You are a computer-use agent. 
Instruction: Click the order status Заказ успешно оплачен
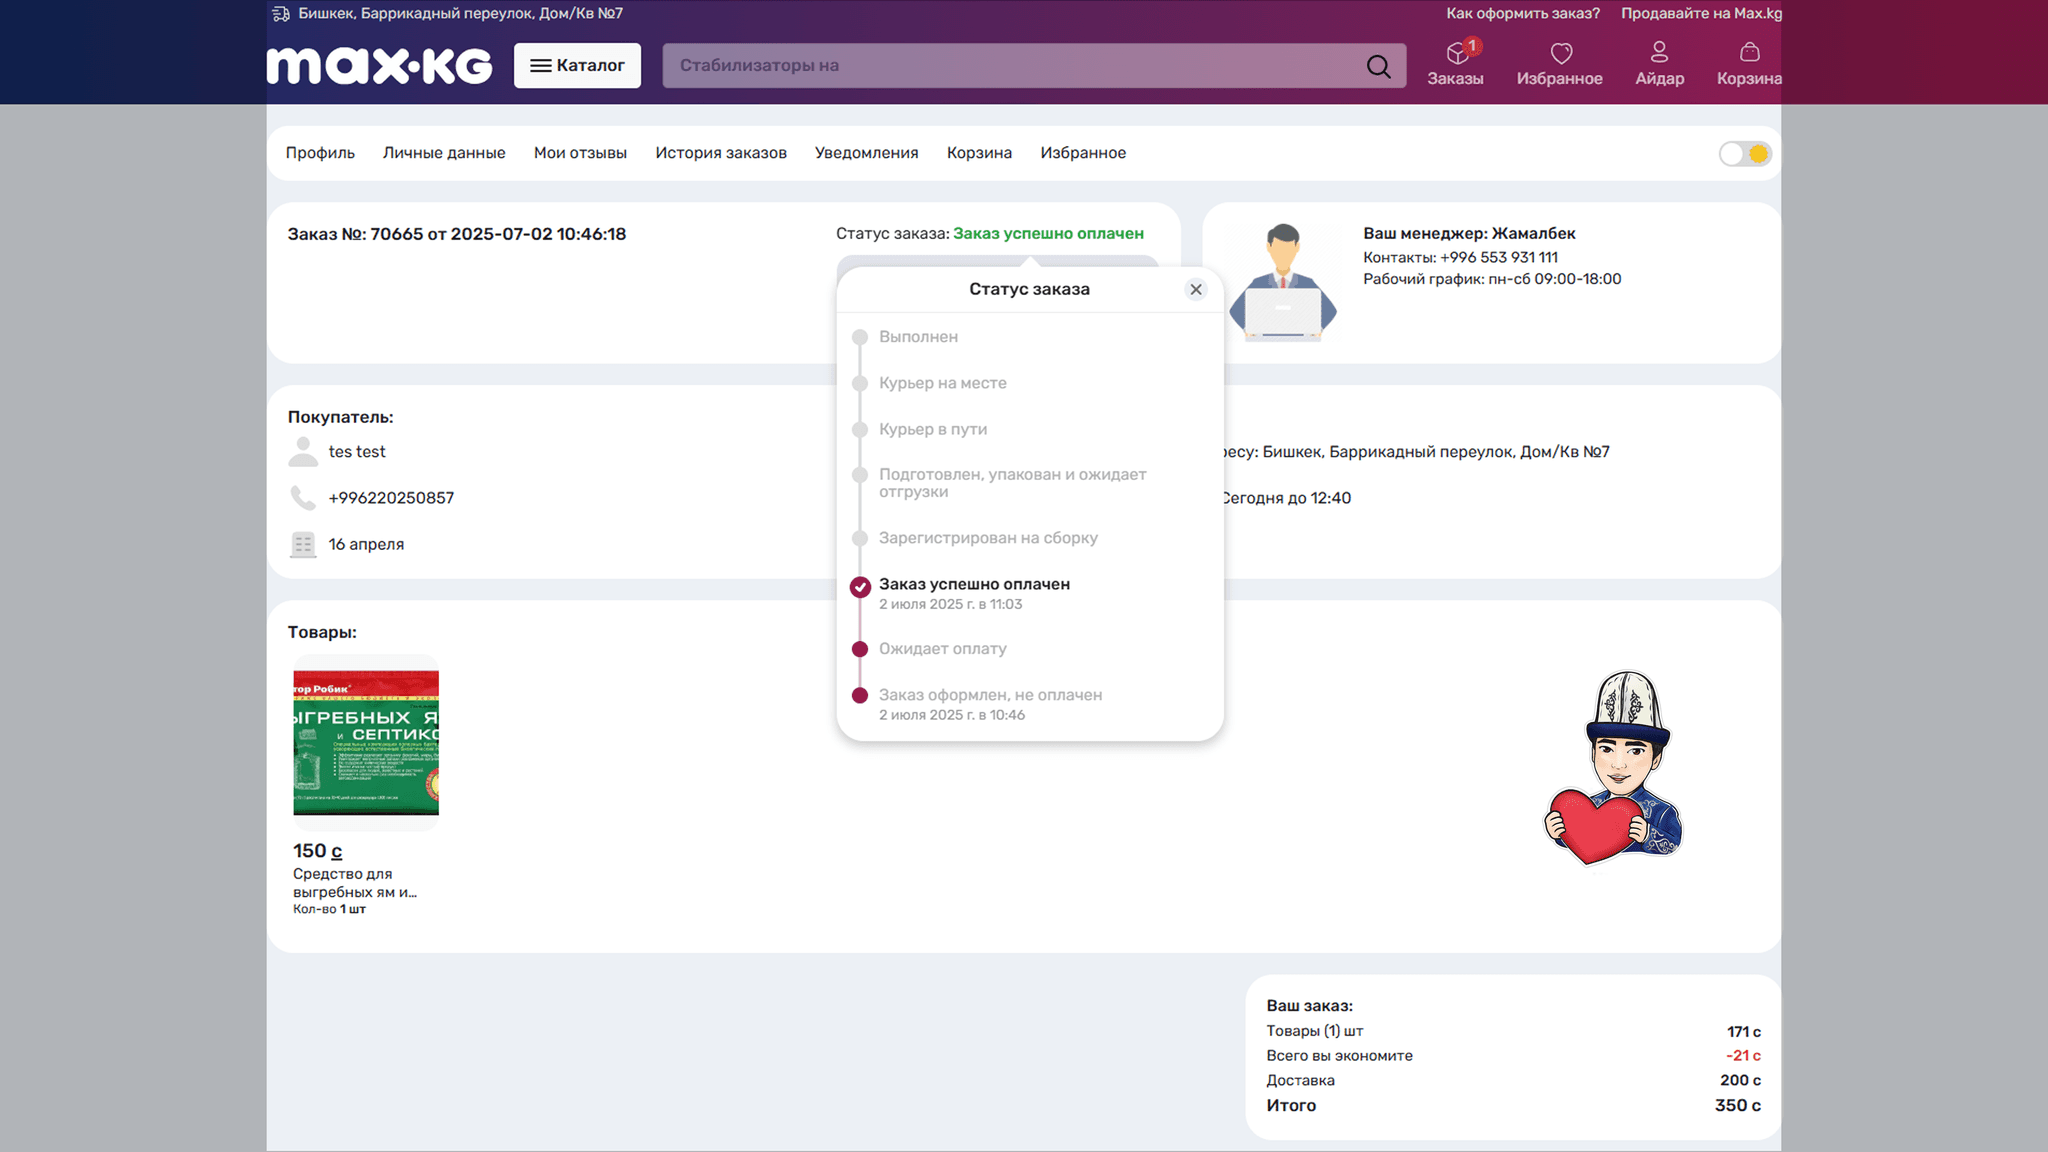click(1047, 234)
